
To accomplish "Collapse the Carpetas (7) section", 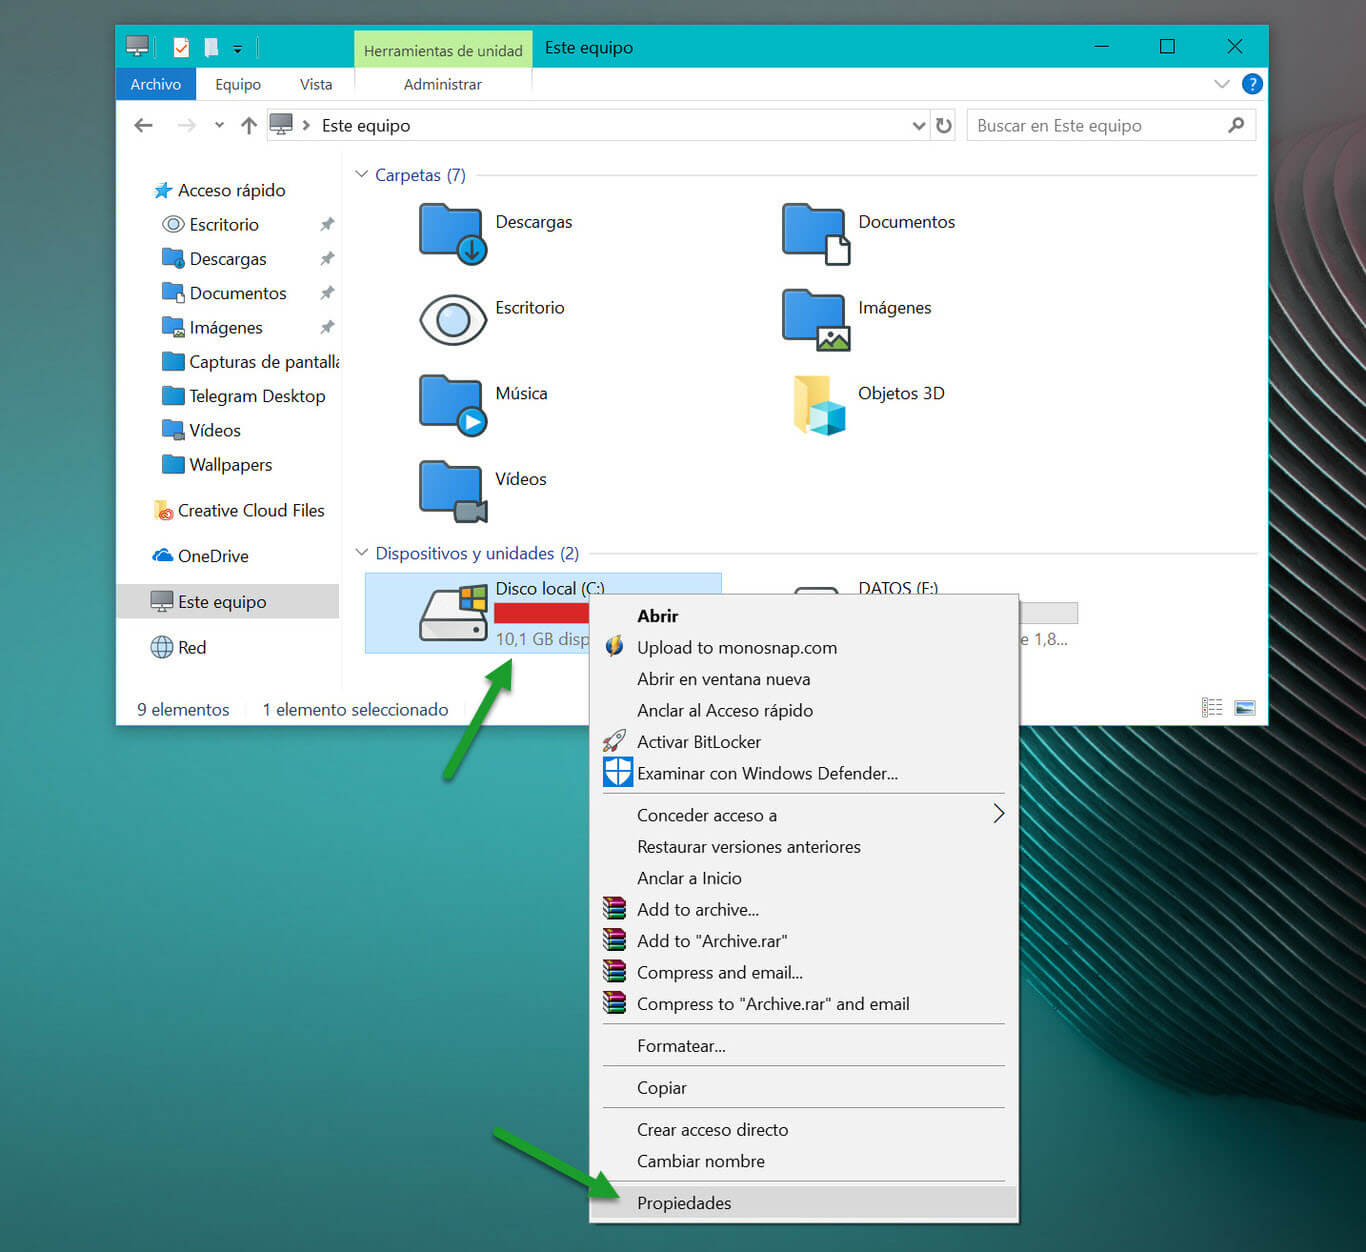I will (362, 175).
